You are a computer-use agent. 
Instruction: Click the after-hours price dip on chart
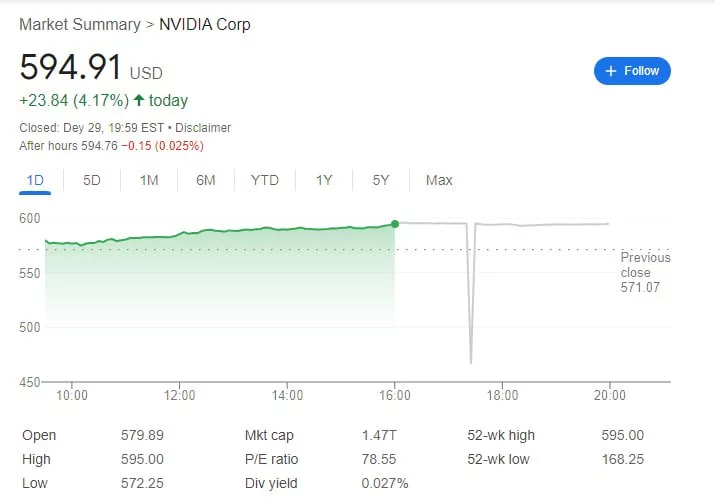[x=470, y=360]
